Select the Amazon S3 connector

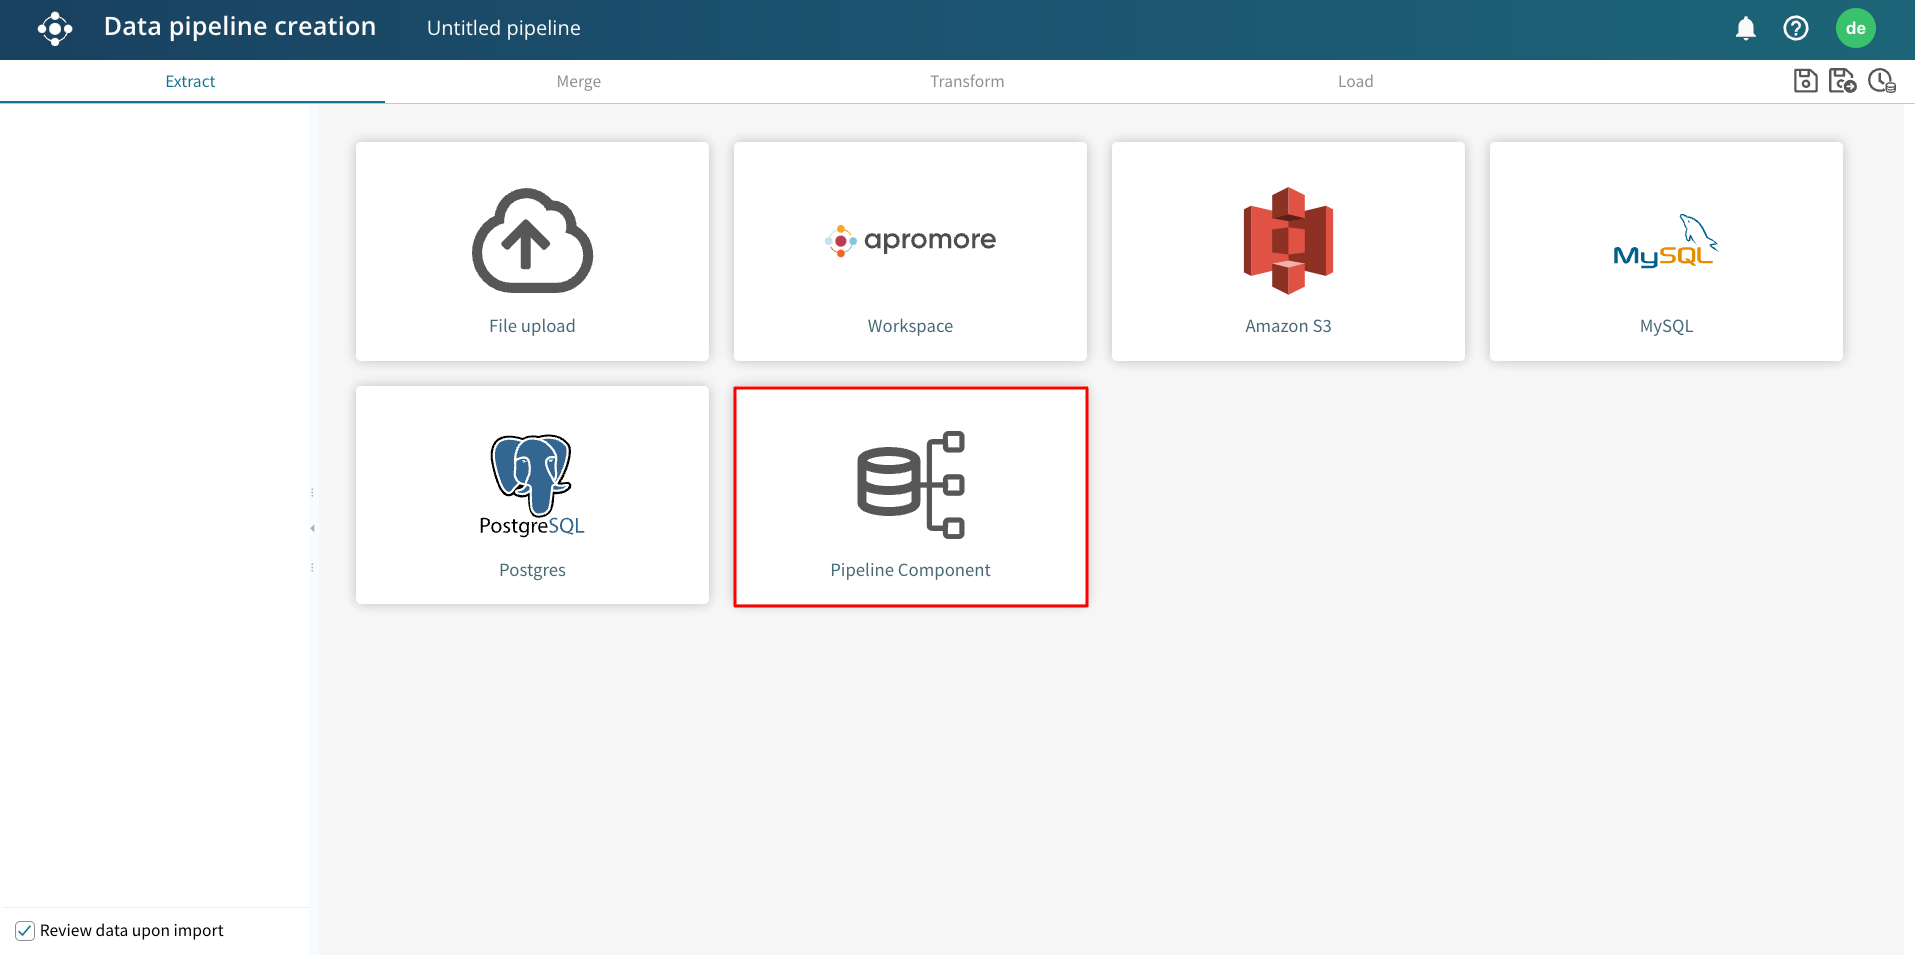(1288, 252)
